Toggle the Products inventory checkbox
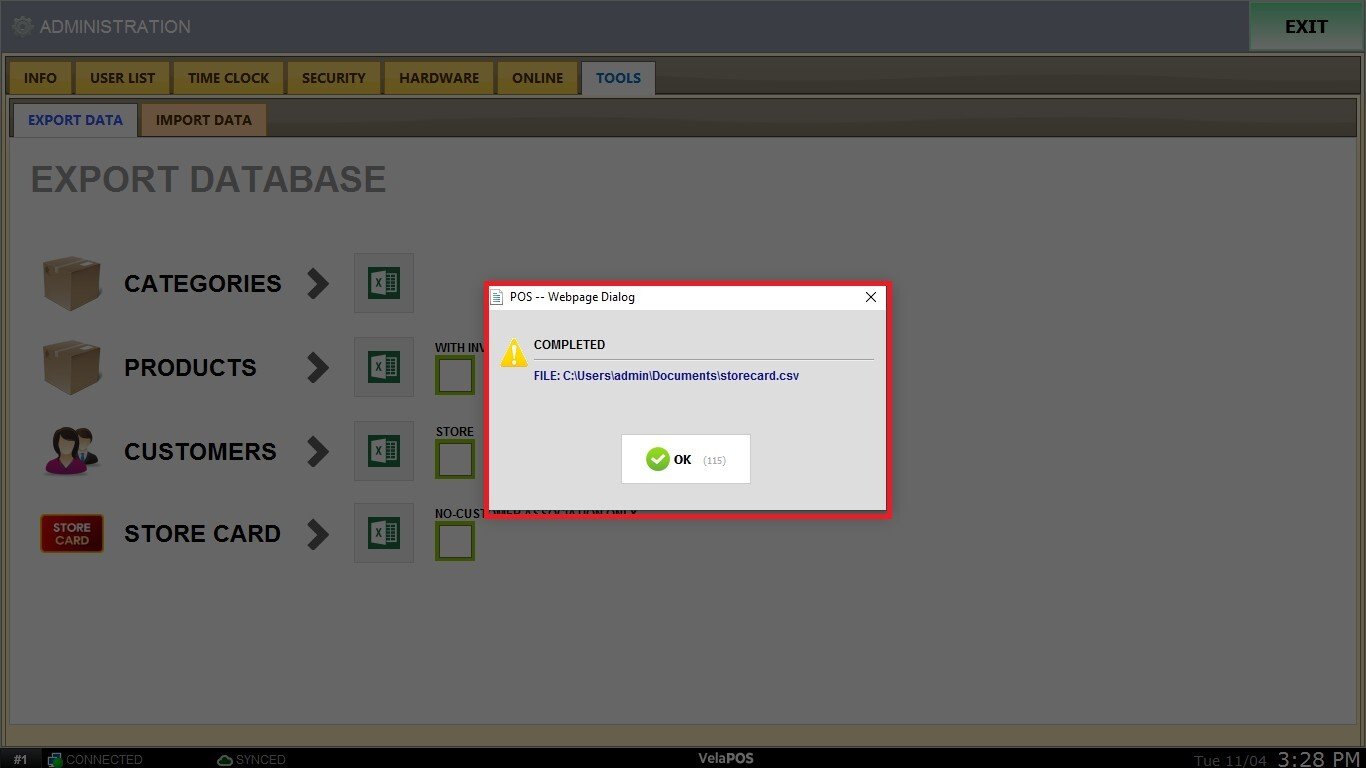This screenshot has height=768, width=1366. pos(455,376)
